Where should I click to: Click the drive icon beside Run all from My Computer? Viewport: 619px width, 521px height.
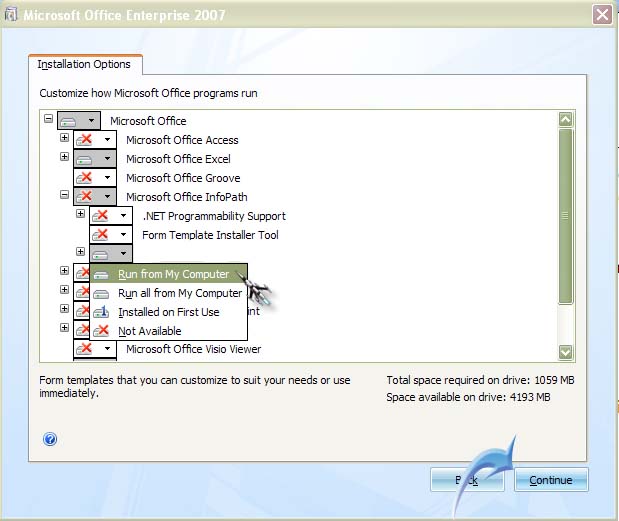(101, 294)
